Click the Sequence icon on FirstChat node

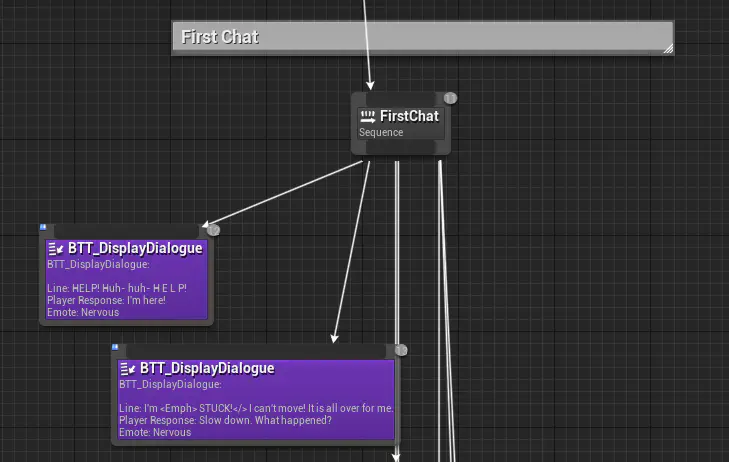367,116
